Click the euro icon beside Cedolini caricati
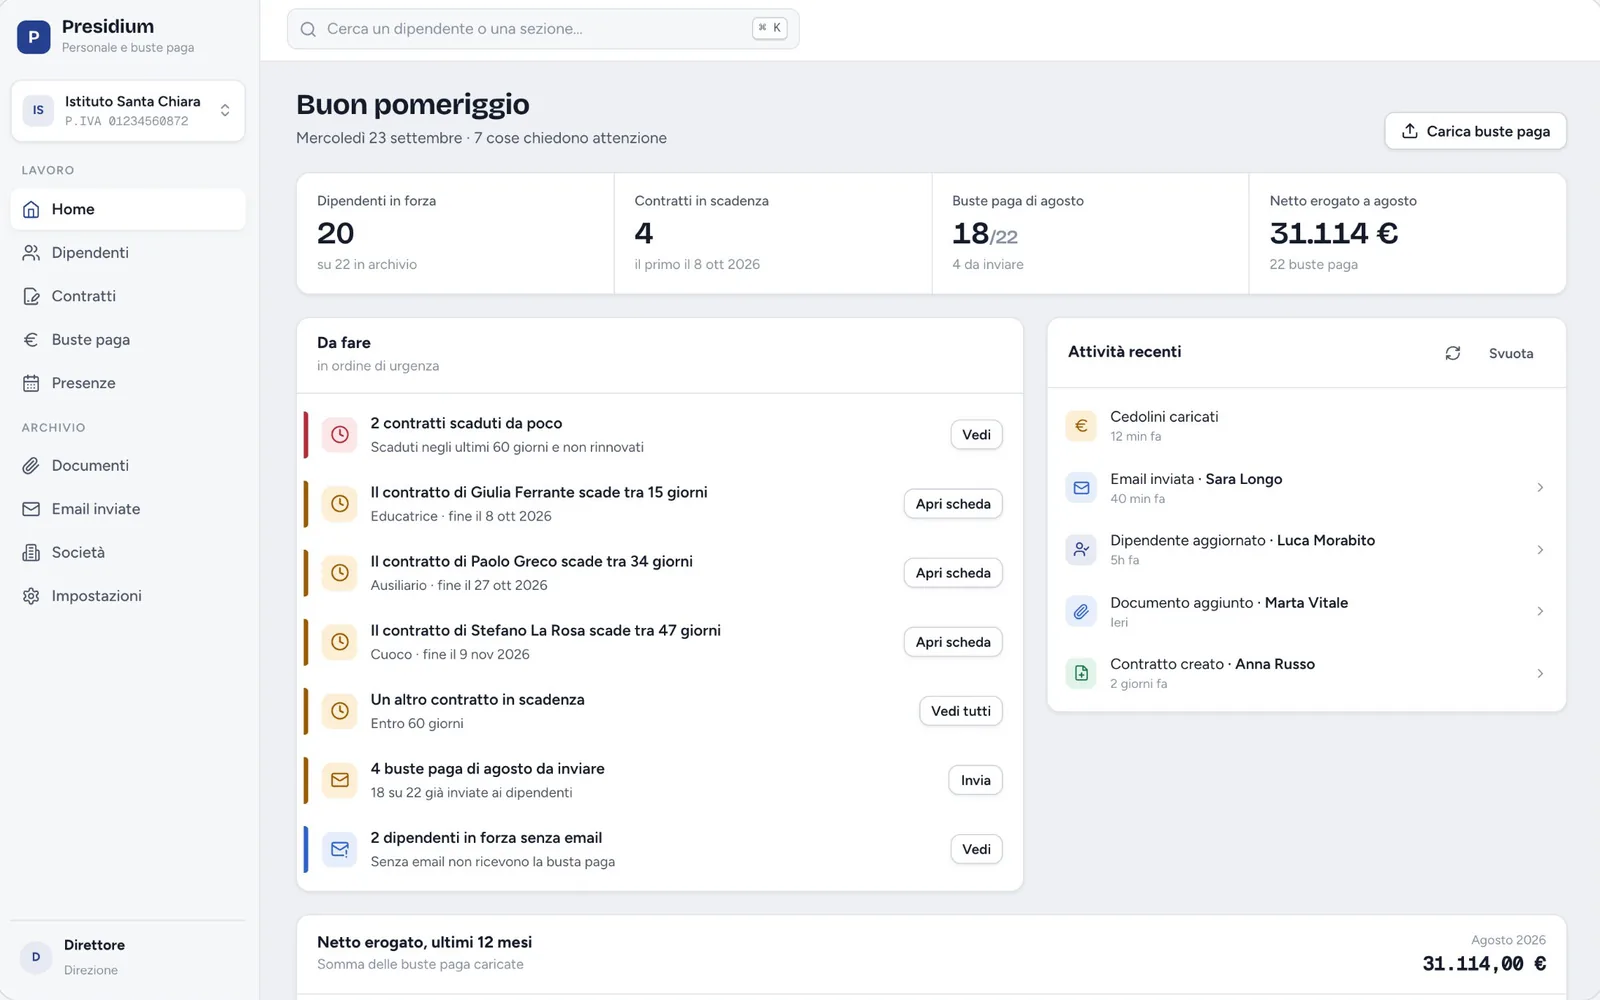This screenshot has height=1000, width=1600. click(1081, 426)
